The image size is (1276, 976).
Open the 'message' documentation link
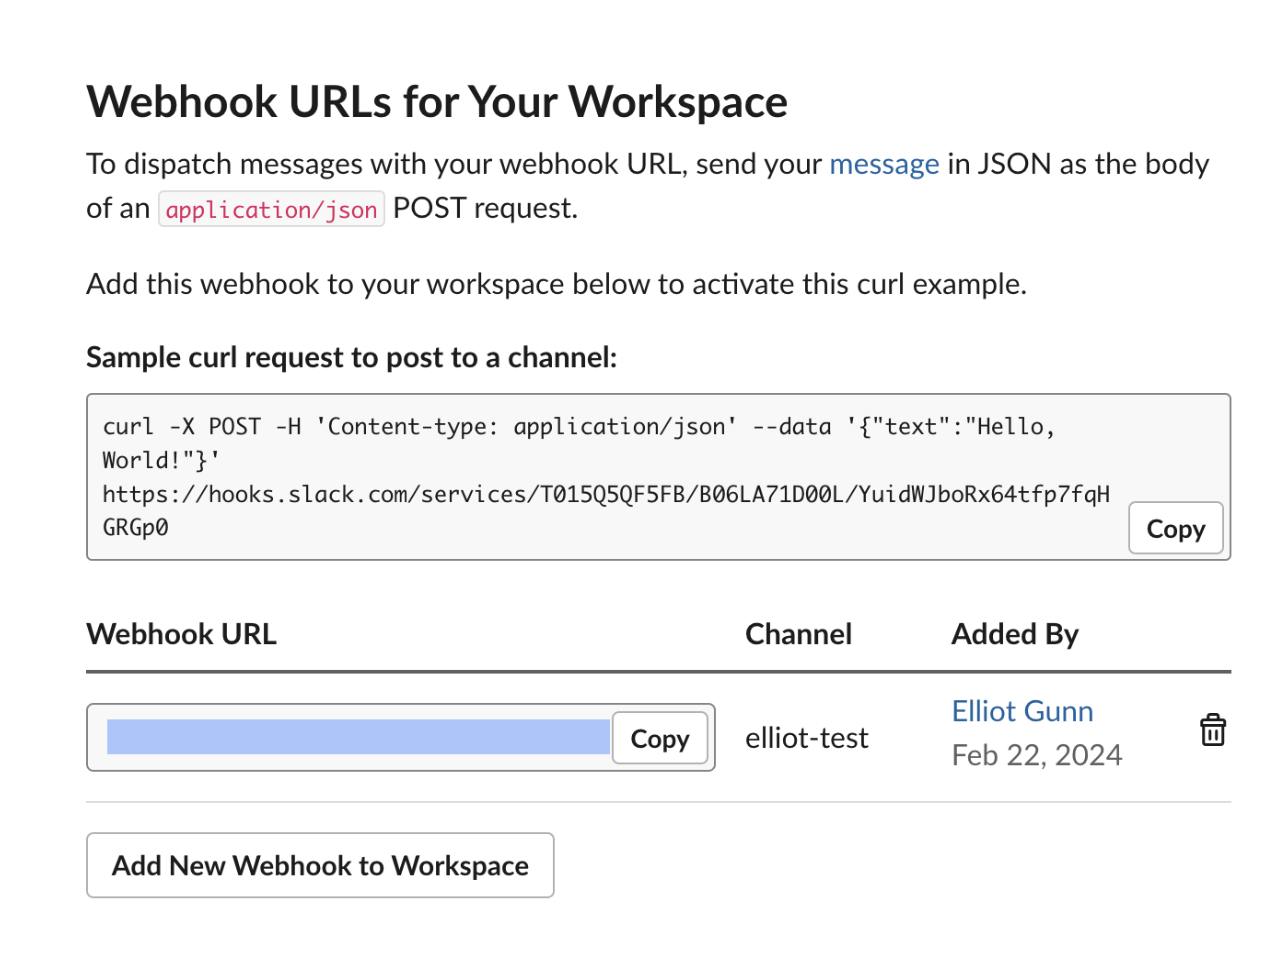pos(884,164)
